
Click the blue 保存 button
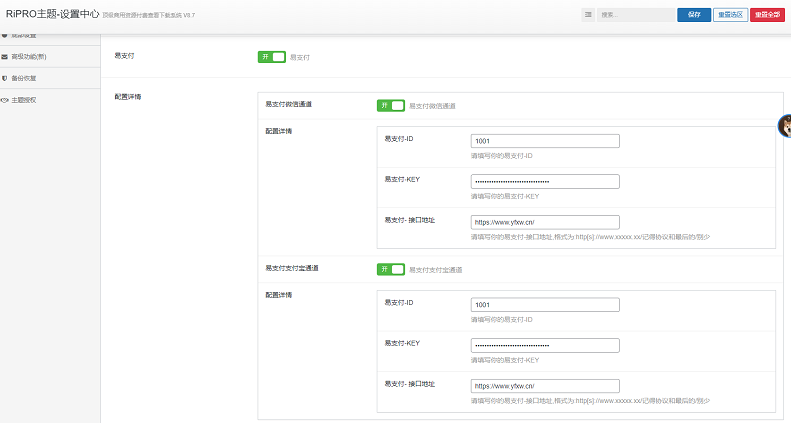694,15
